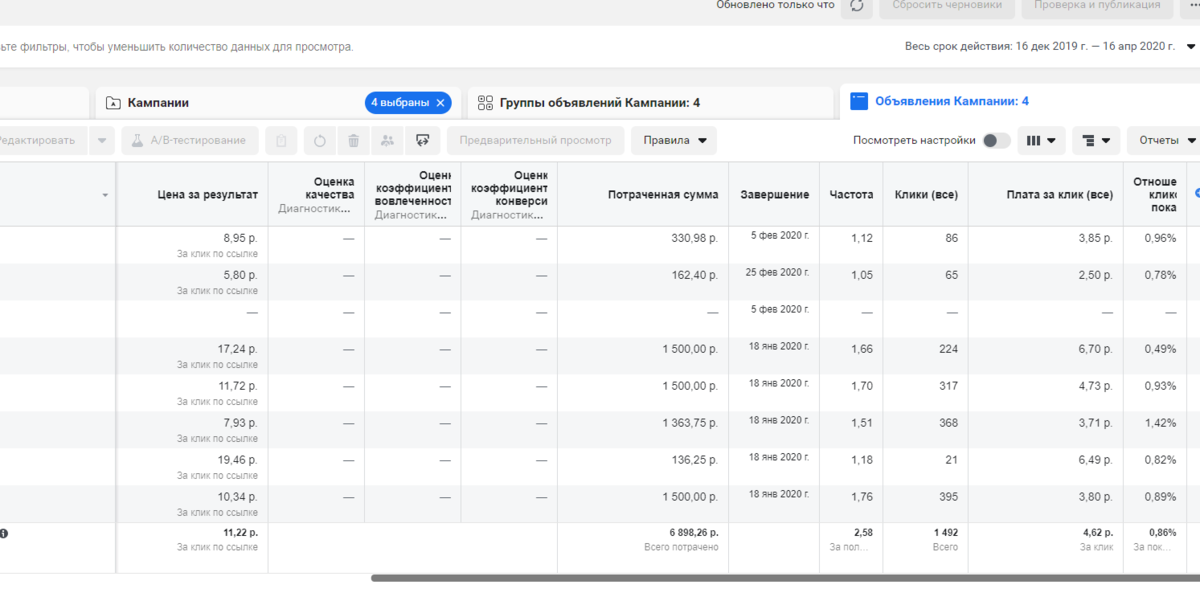Remove the '4 выбраны' selection filter

point(440,103)
